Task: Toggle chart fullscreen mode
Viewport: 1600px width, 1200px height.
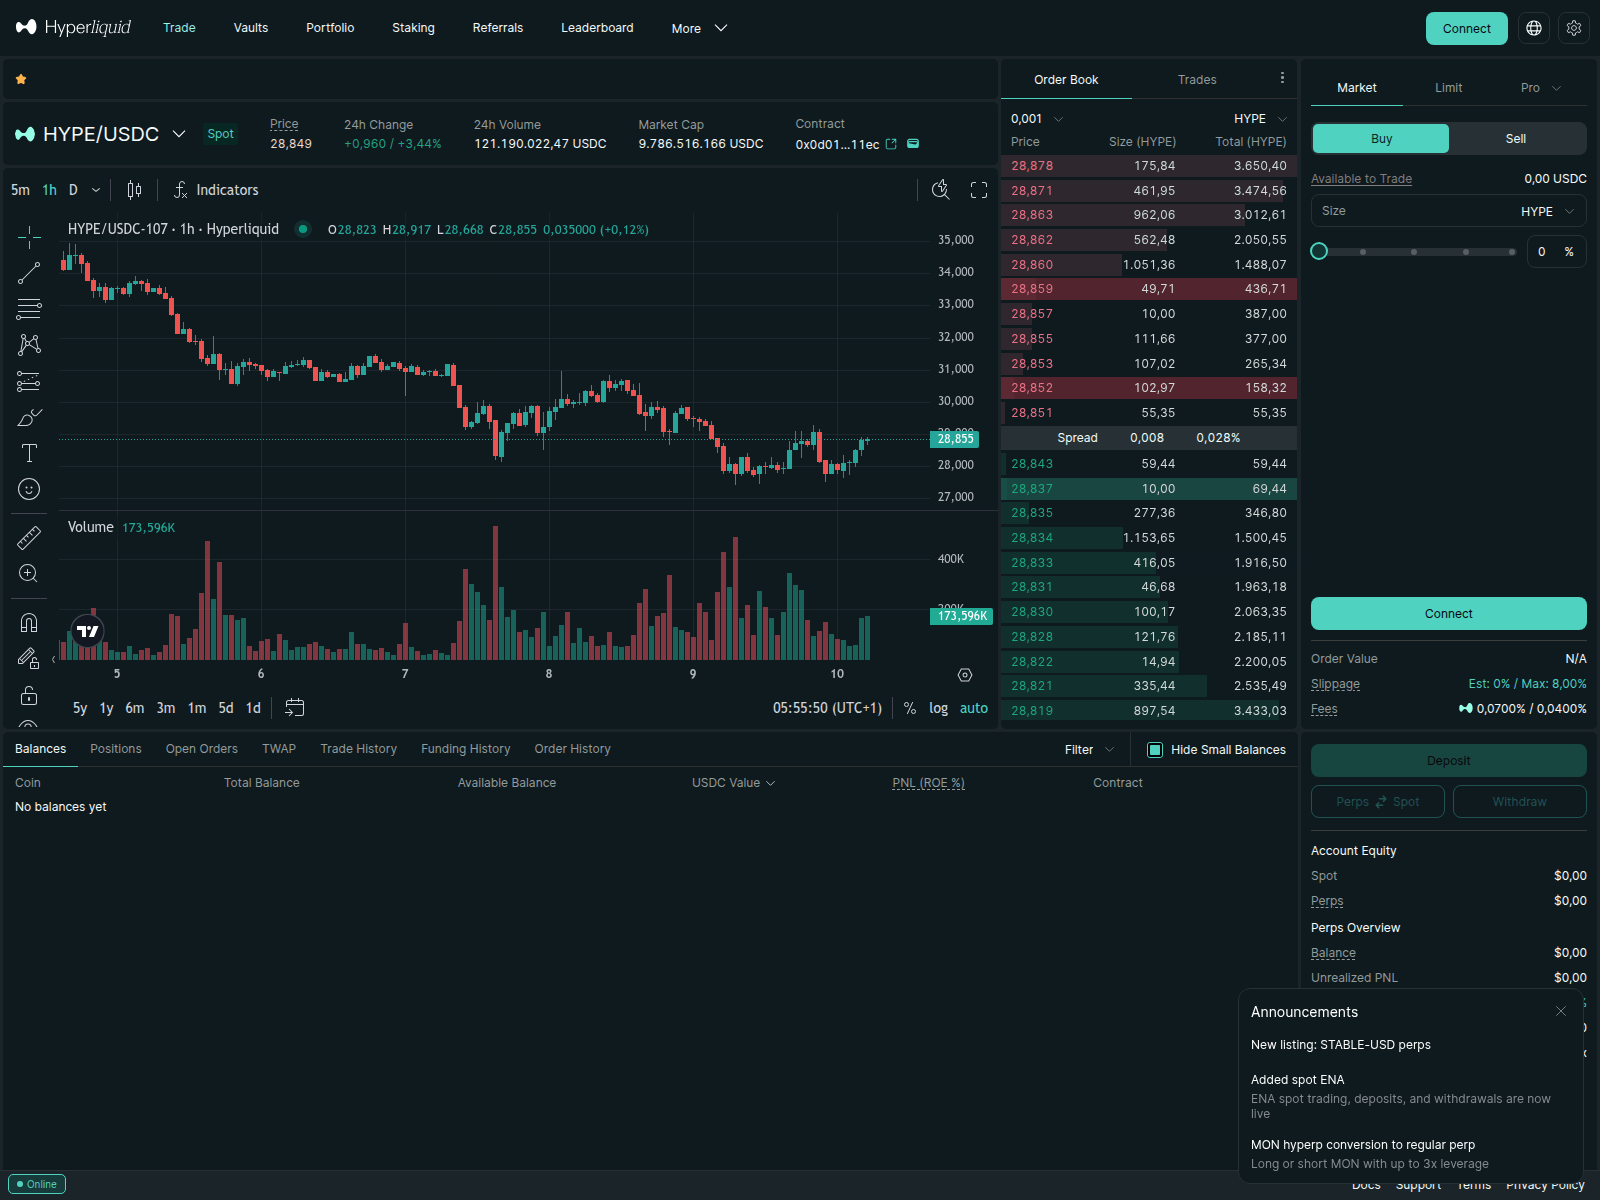Action: (x=979, y=190)
